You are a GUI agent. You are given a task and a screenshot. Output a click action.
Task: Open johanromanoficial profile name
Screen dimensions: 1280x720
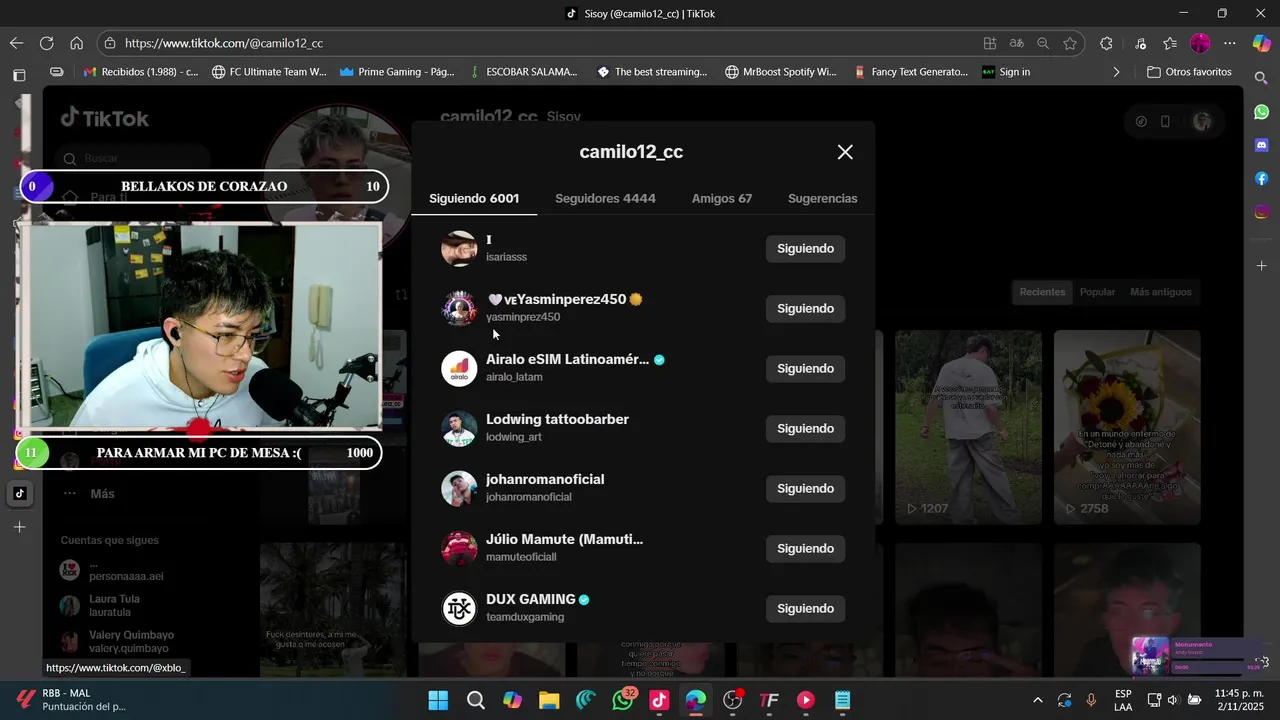545,479
